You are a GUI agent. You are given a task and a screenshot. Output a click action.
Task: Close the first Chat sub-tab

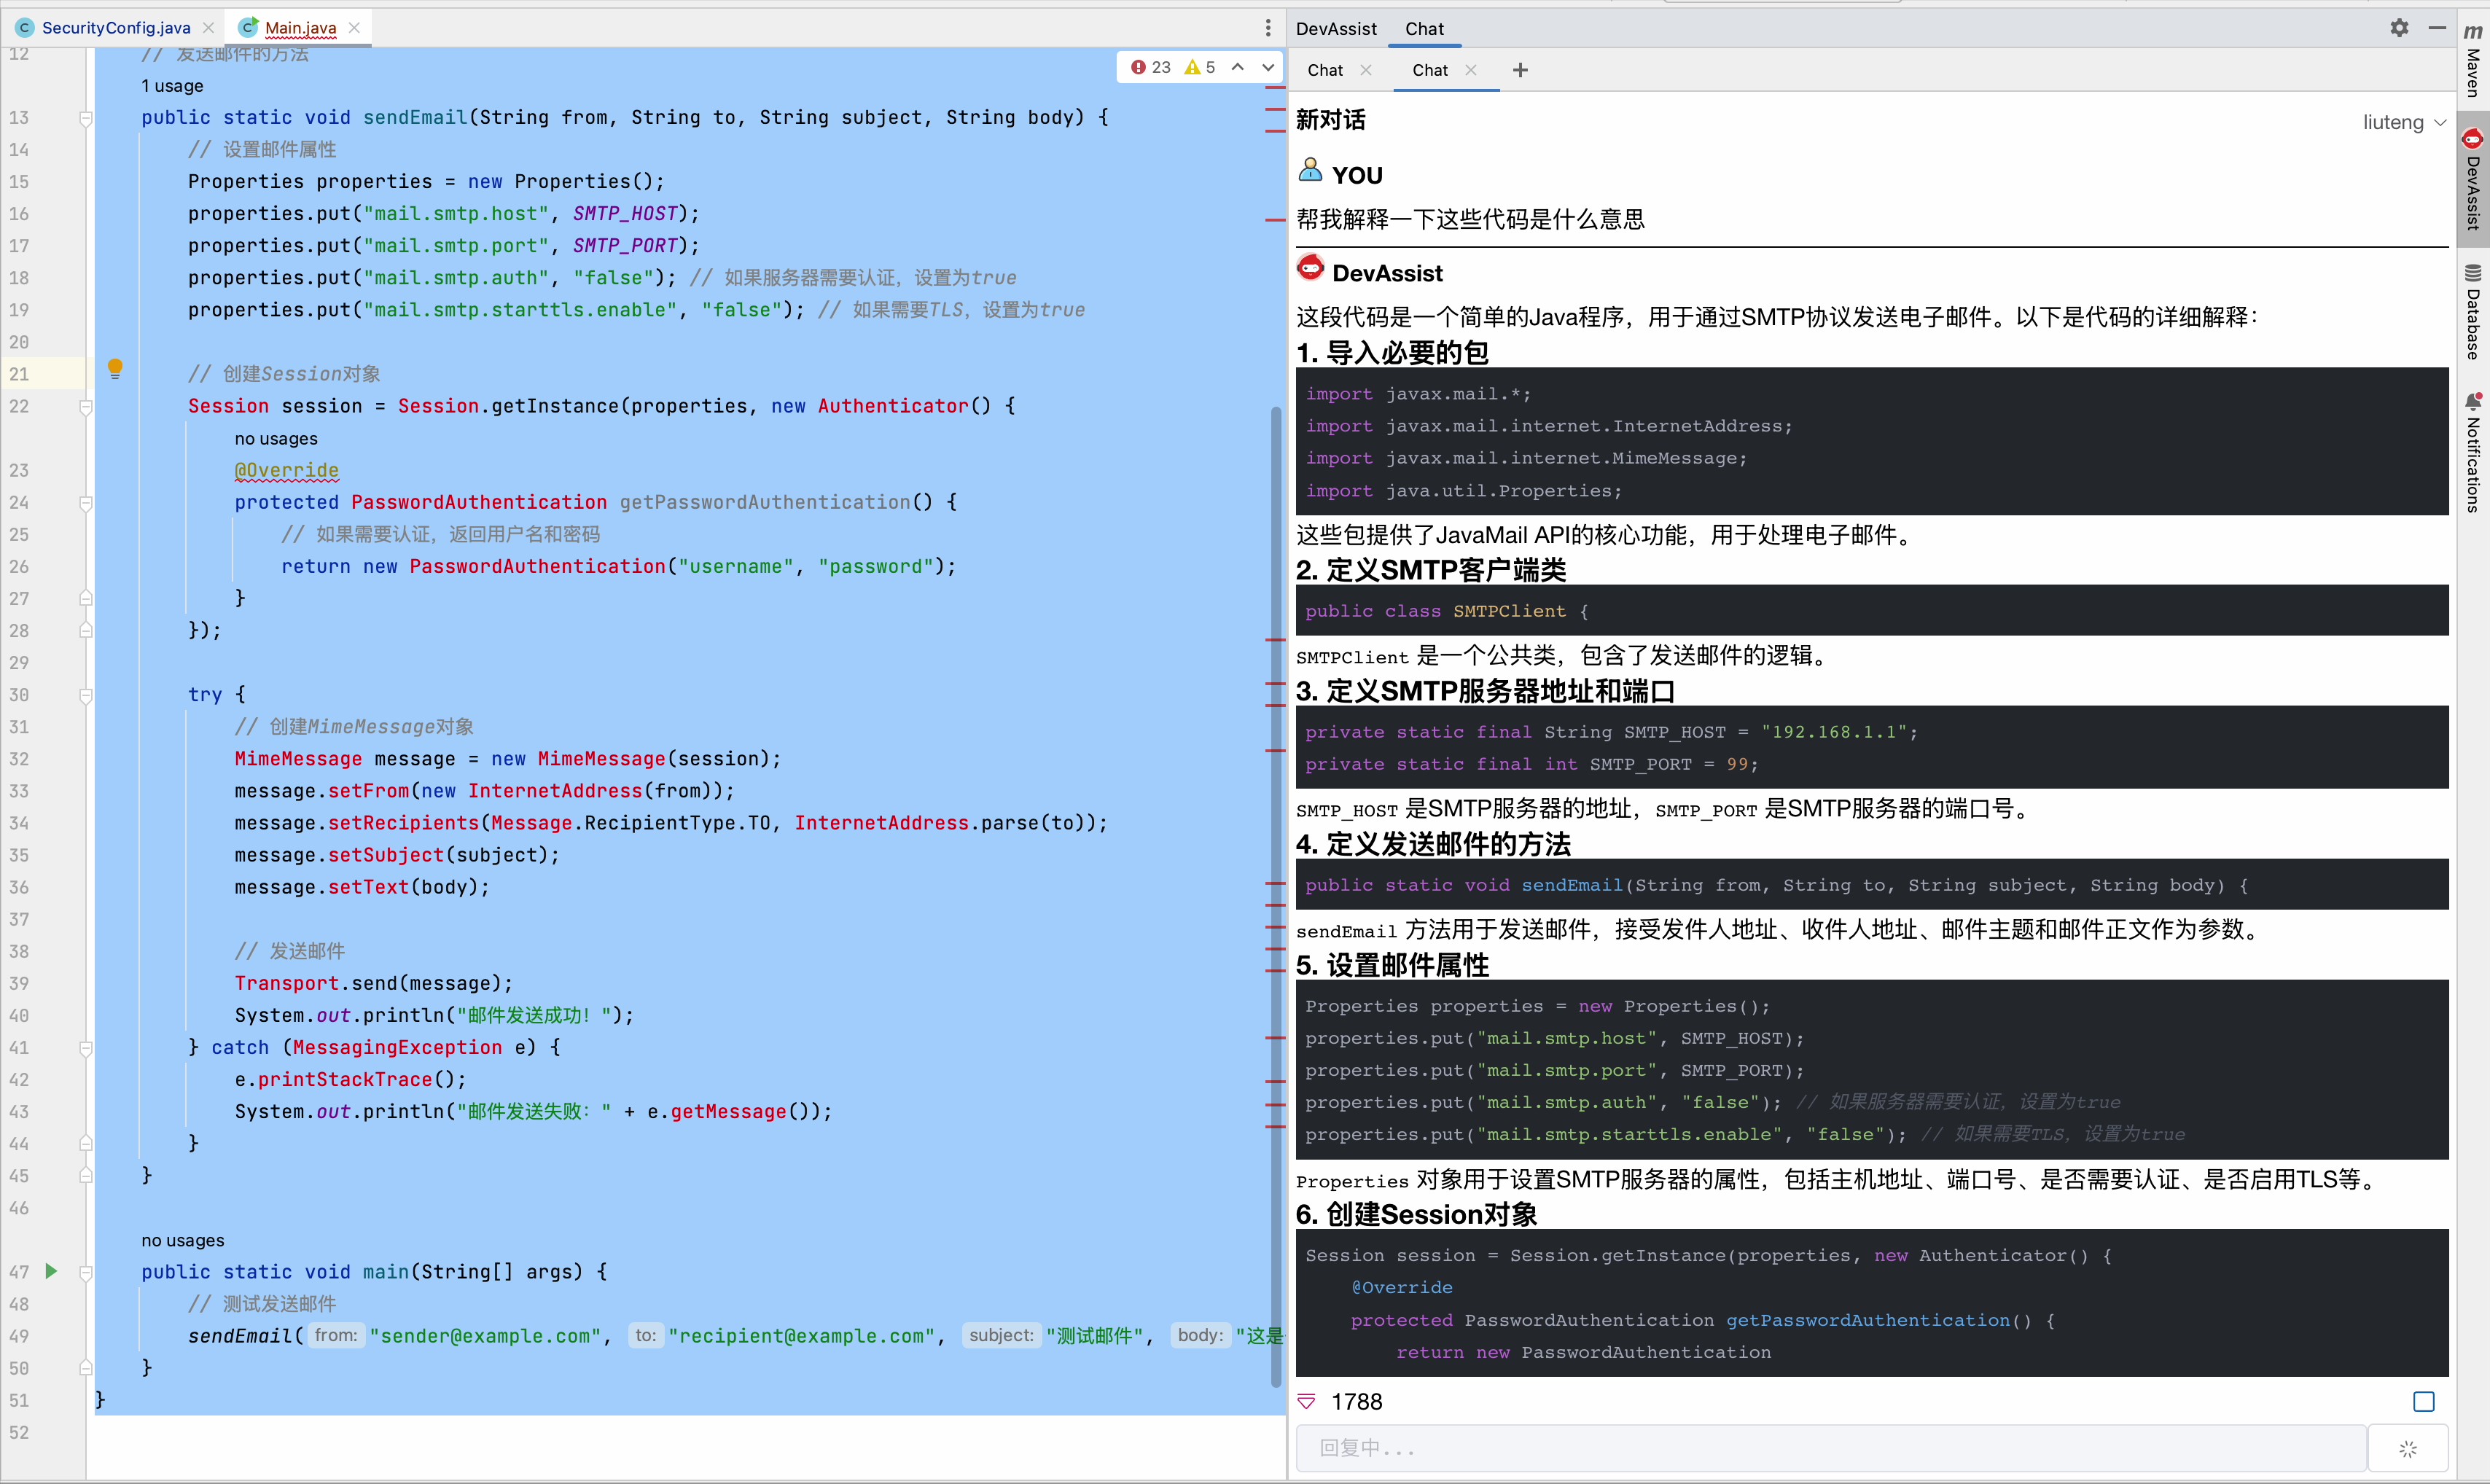tap(1366, 70)
